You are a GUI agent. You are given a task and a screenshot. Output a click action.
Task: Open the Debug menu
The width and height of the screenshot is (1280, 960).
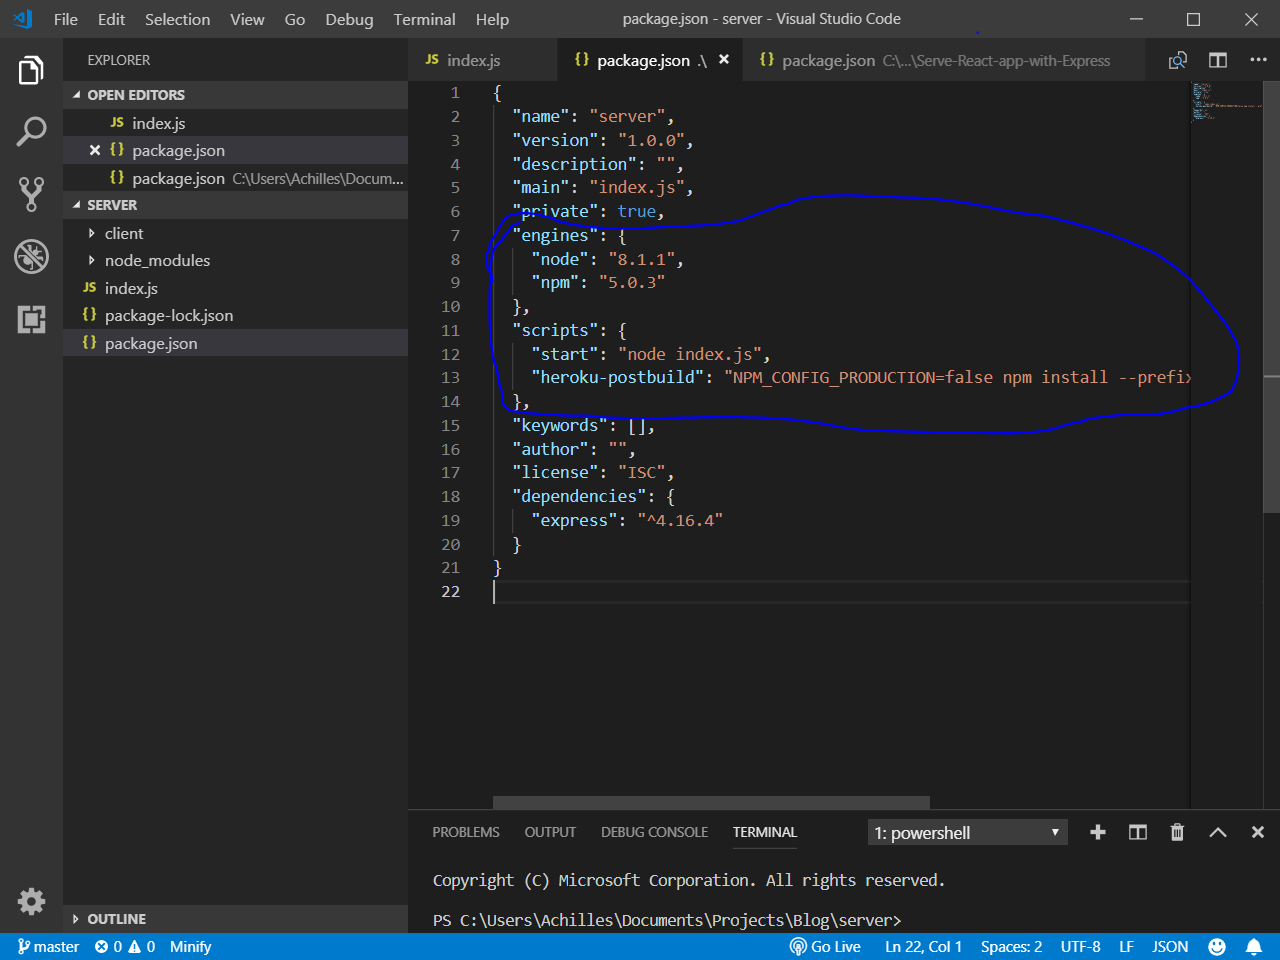(349, 19)
